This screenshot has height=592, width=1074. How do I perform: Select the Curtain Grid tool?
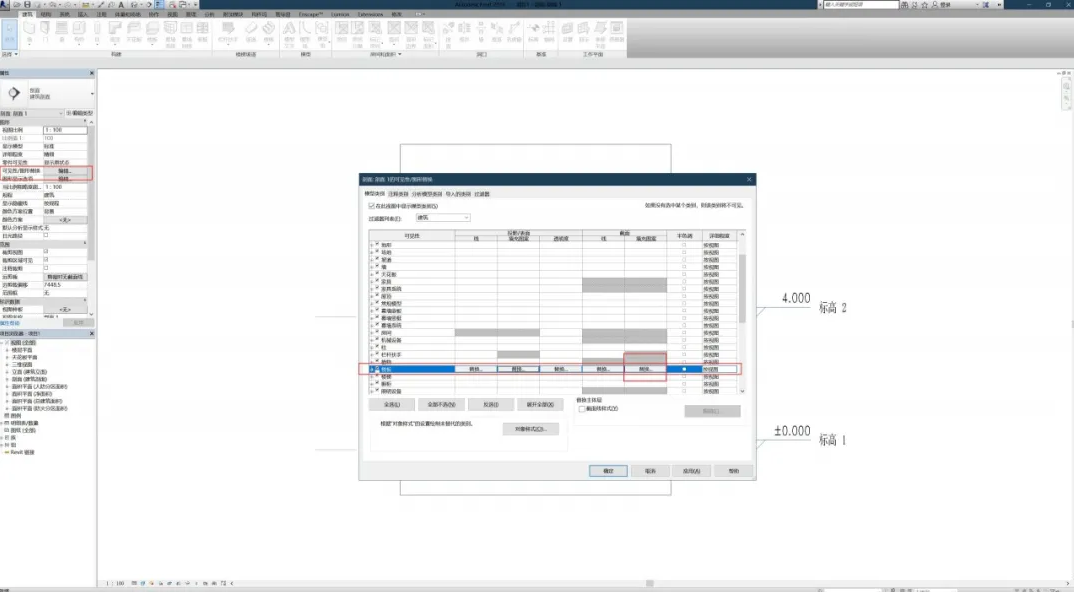(186, 34)
